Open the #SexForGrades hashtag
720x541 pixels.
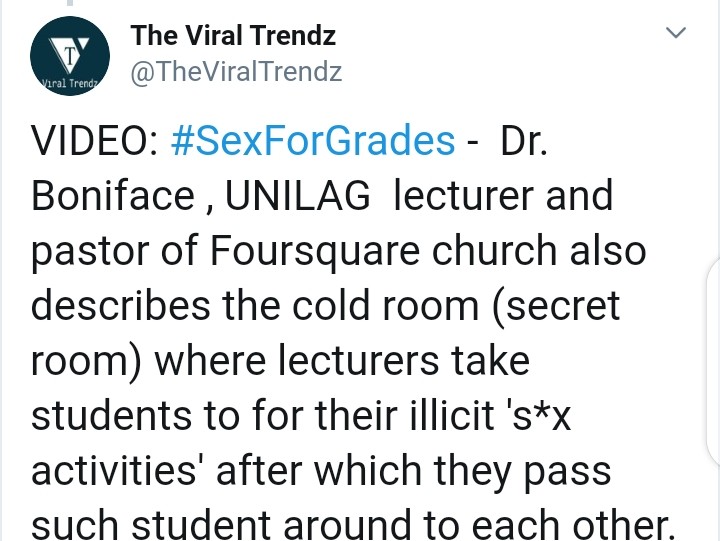(313, 141)
